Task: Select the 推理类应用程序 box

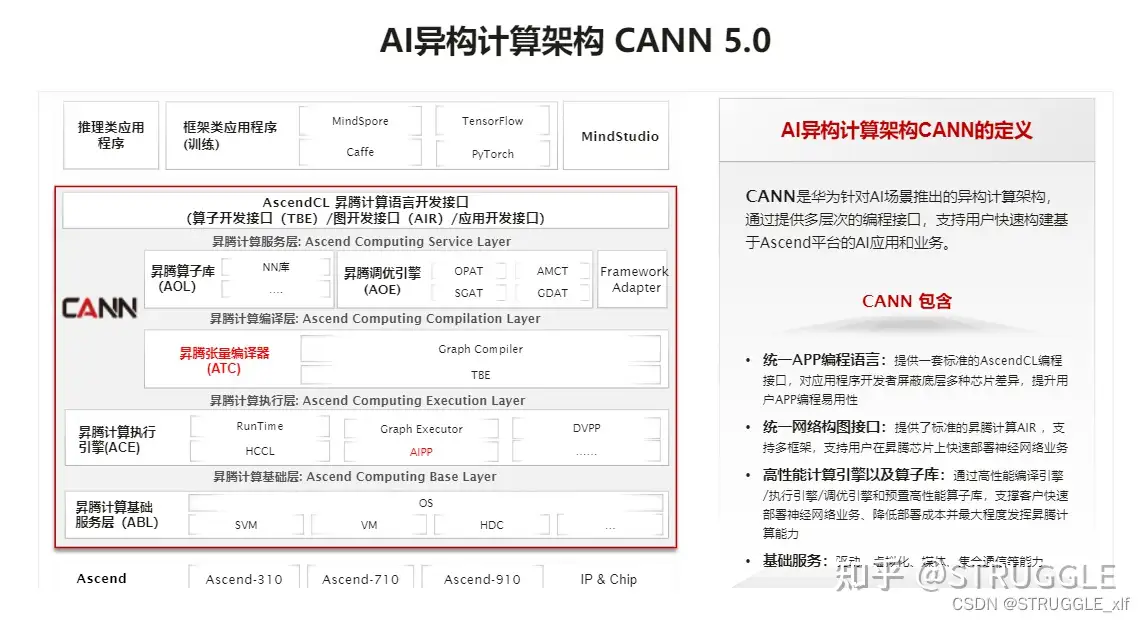Action: (111, 136)
